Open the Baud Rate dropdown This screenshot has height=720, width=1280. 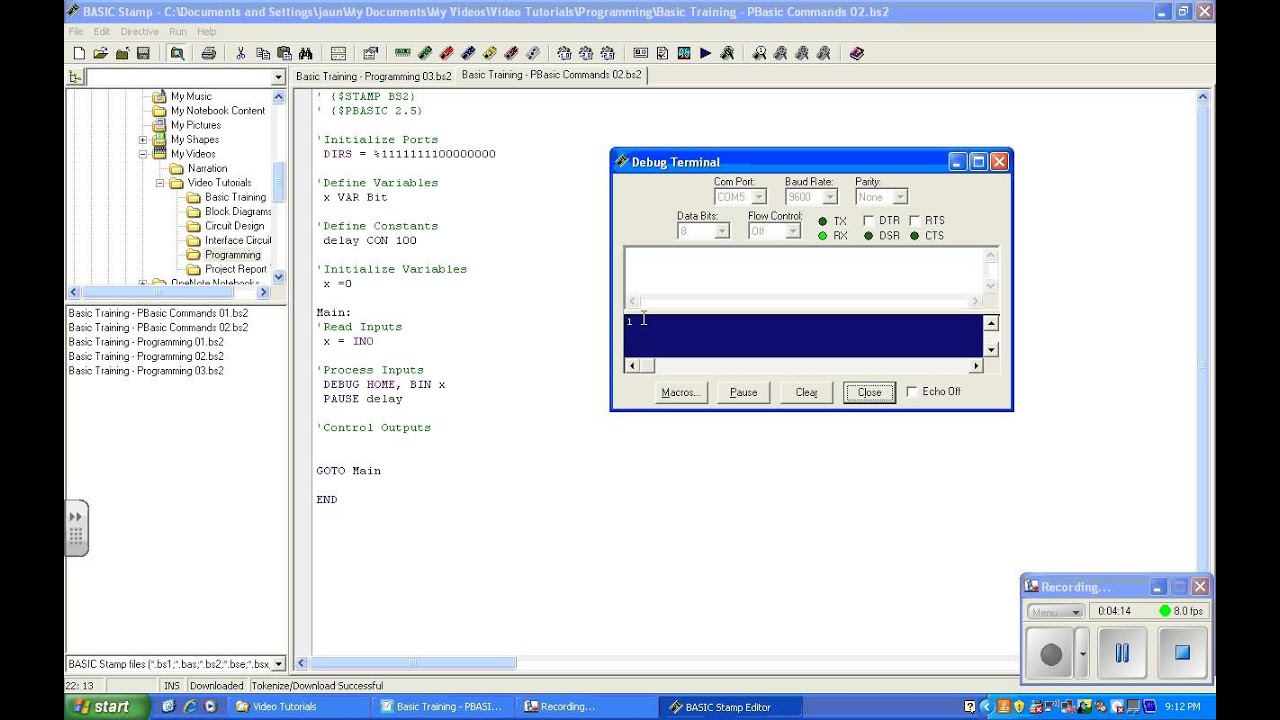pyautogui.click(x=829, y=197)
